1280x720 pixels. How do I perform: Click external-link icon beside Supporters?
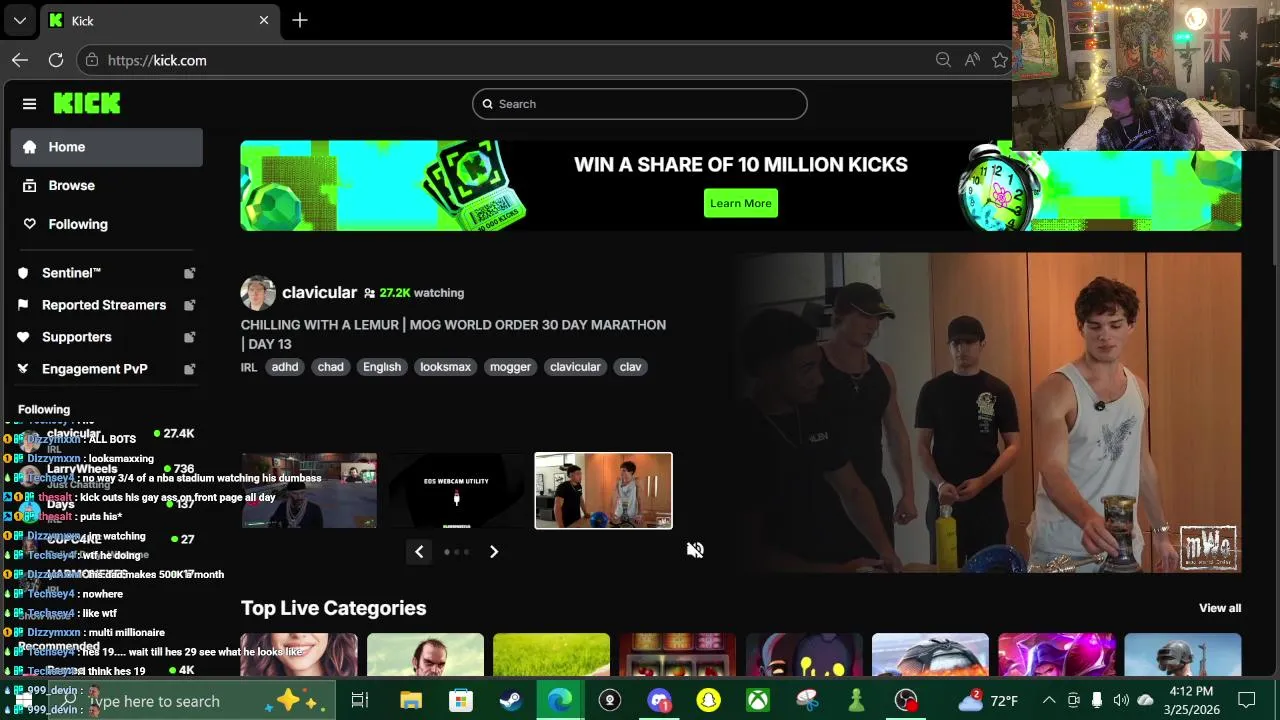pyautogui.click(x=189, y=337)
